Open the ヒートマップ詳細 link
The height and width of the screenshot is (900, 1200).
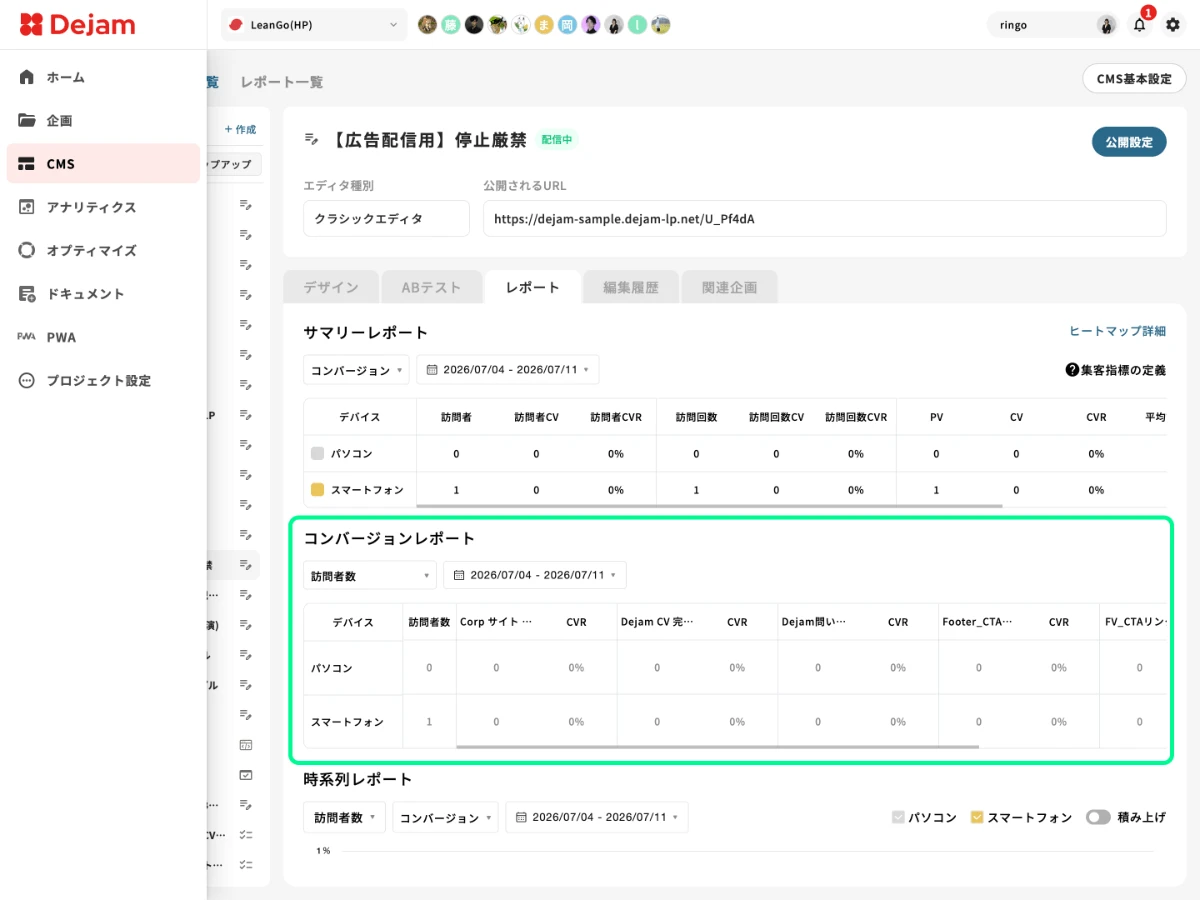point(1117,331)
